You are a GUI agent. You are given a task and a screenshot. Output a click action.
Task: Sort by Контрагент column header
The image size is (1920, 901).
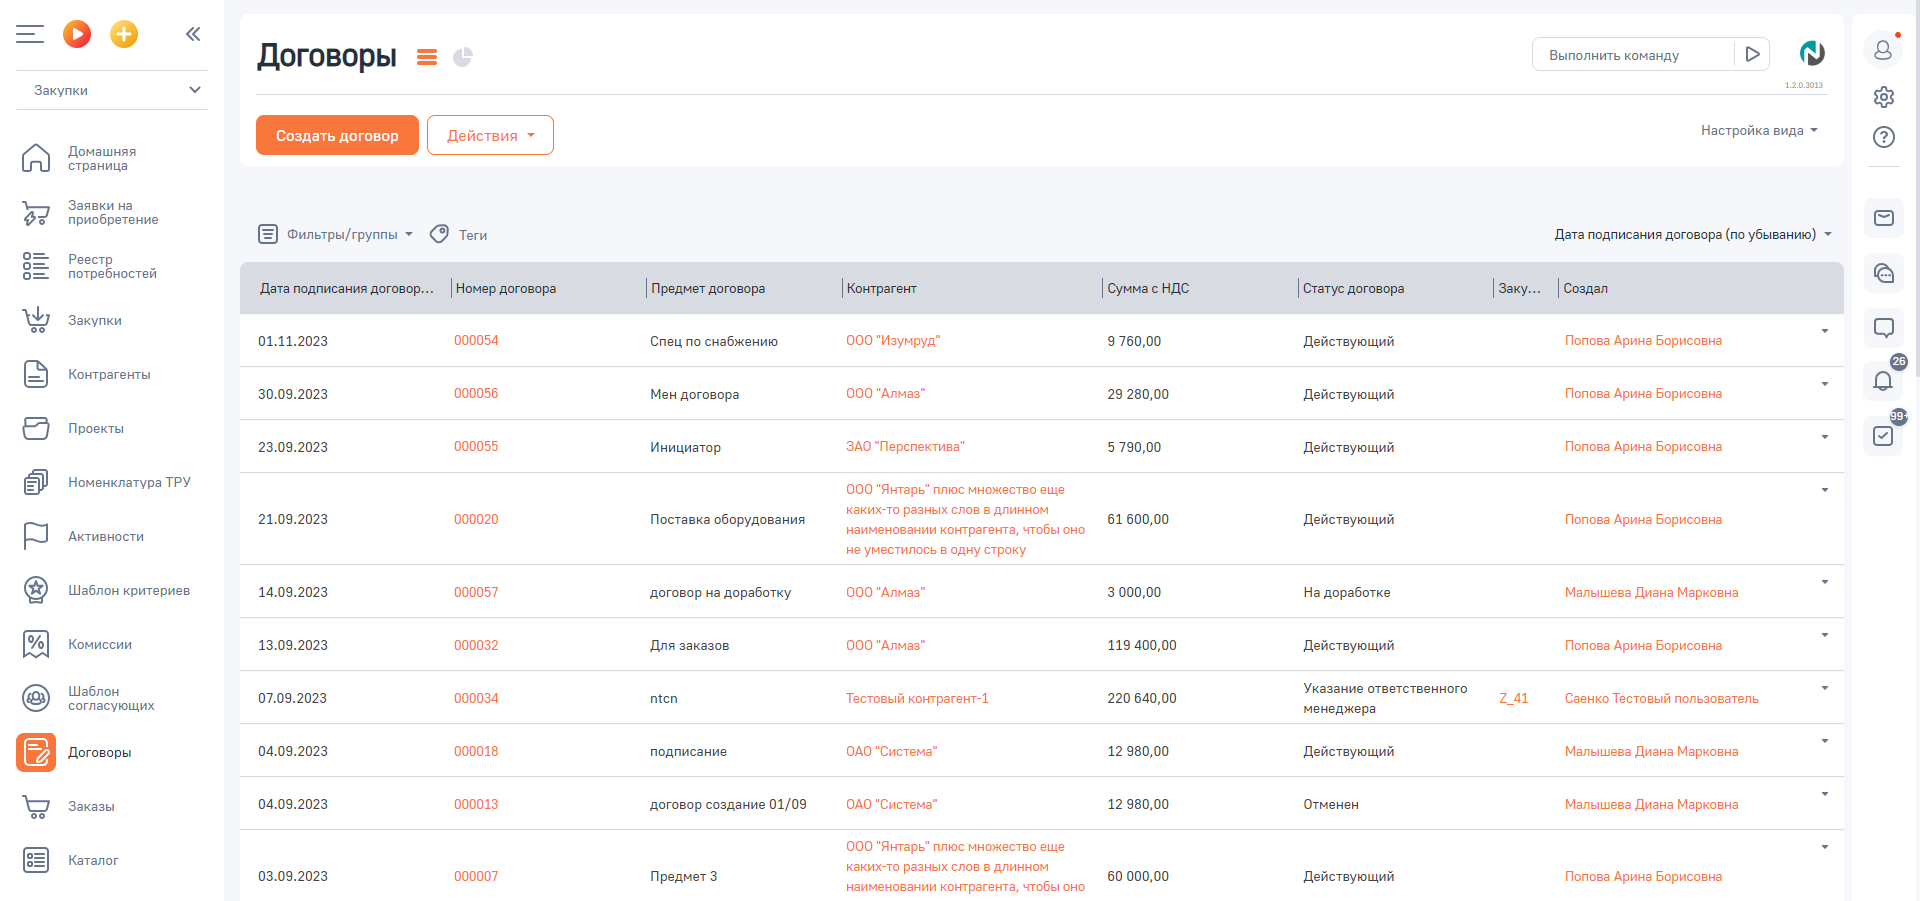coord(881,288)
